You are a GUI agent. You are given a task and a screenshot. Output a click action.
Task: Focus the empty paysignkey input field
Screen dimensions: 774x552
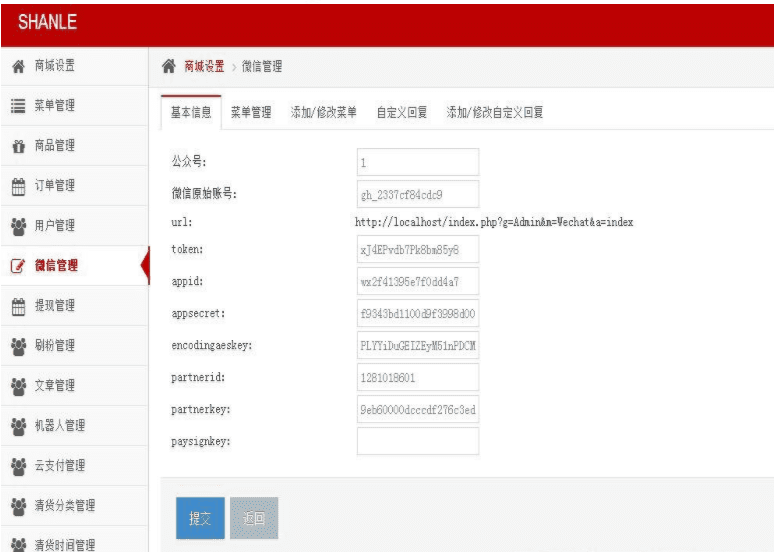click(418, 441)
